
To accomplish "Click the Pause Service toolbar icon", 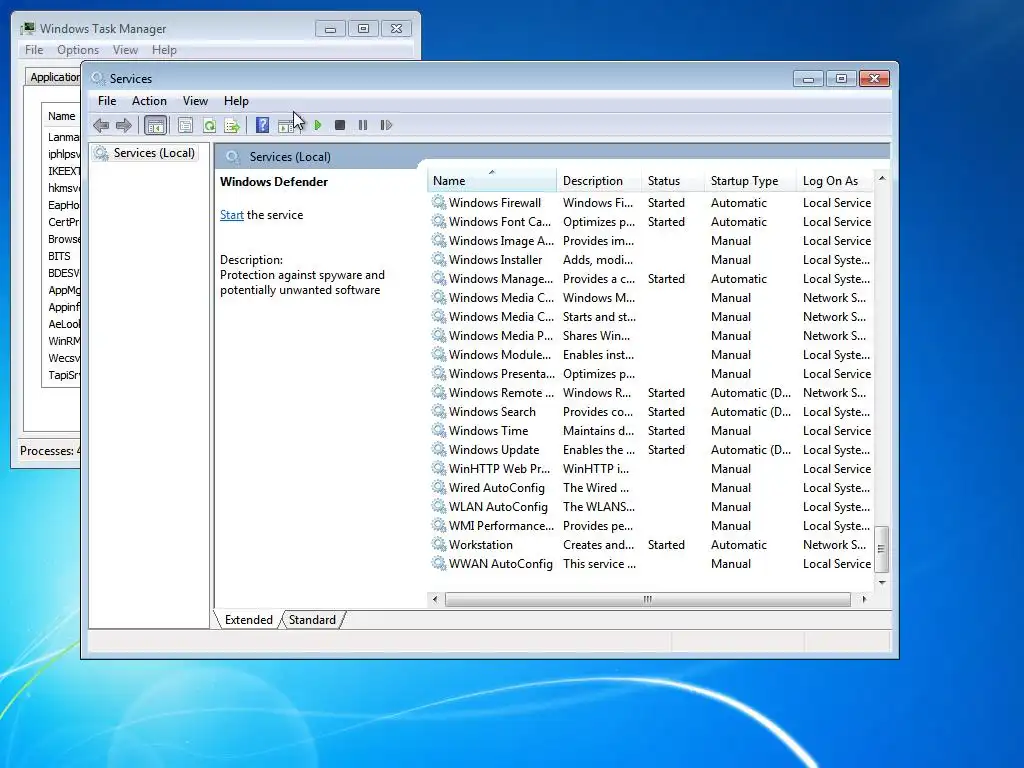I will [x=363, y=125].
